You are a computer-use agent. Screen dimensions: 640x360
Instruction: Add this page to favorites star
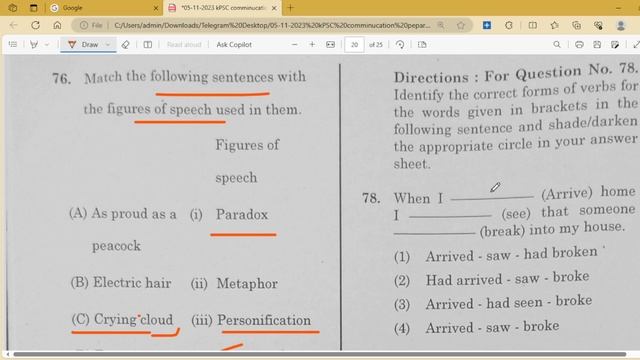pyautogui.click(x=461, y=25)
